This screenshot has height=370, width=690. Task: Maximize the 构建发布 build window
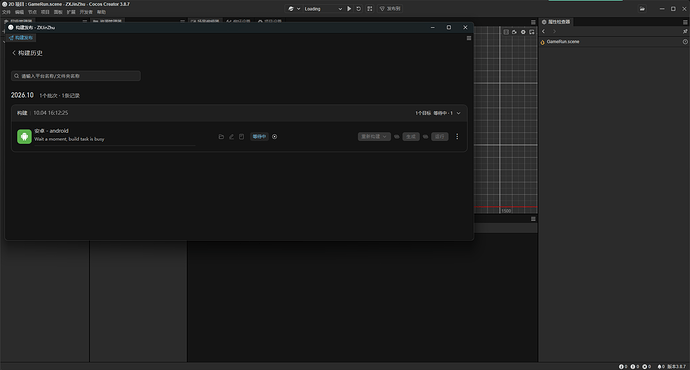tap(449, 27)
